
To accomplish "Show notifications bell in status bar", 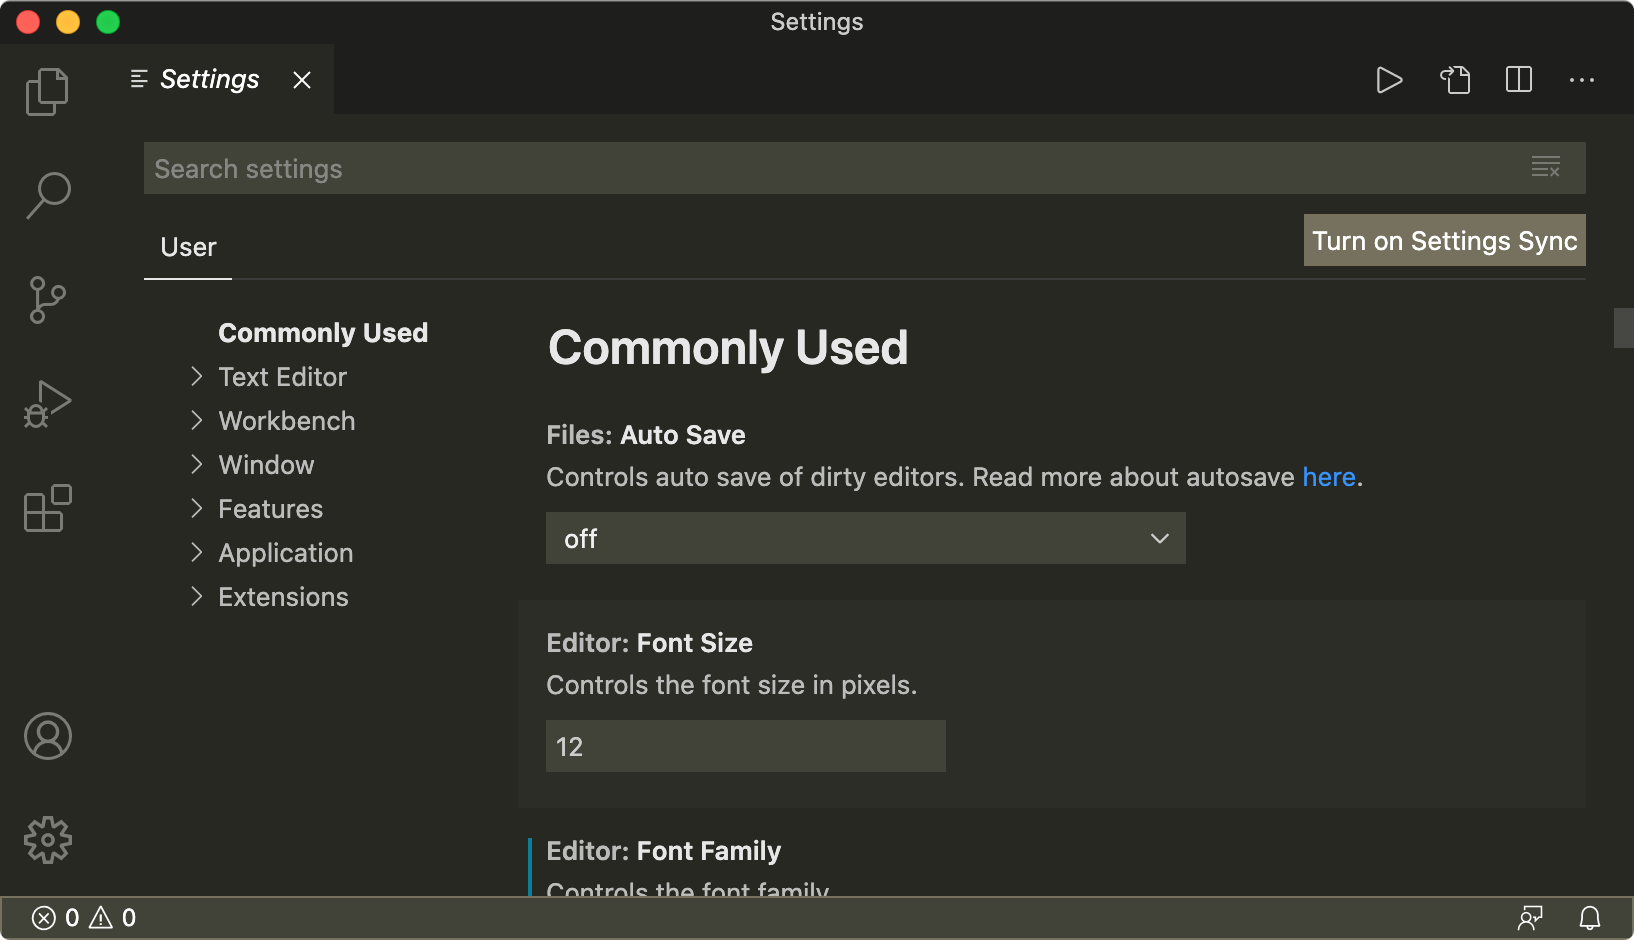I will pos(1589,918).
